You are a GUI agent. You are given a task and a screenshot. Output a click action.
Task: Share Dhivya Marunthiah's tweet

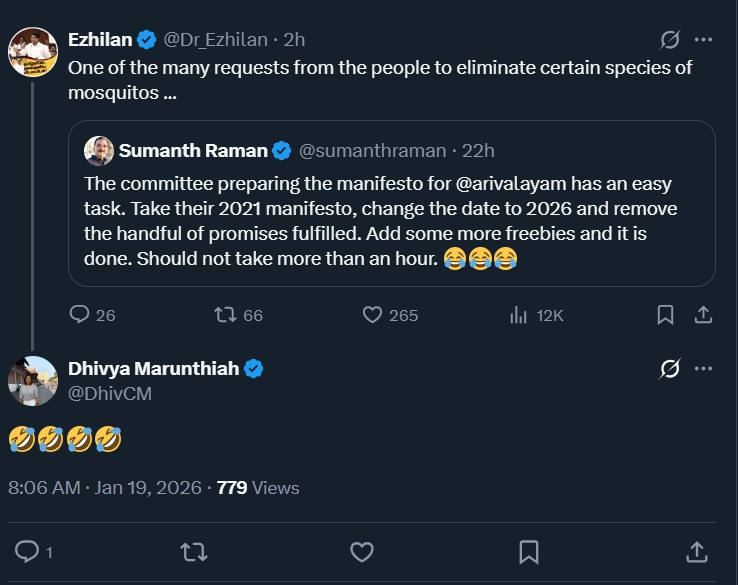[x=696, y=551]
